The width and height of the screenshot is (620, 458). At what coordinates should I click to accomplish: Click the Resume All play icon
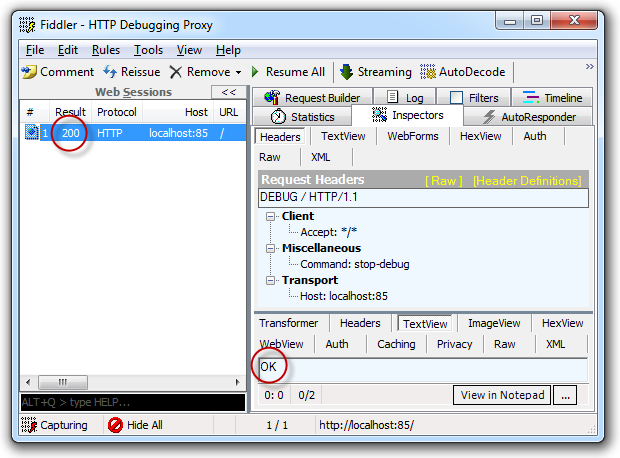coord(255,72)
